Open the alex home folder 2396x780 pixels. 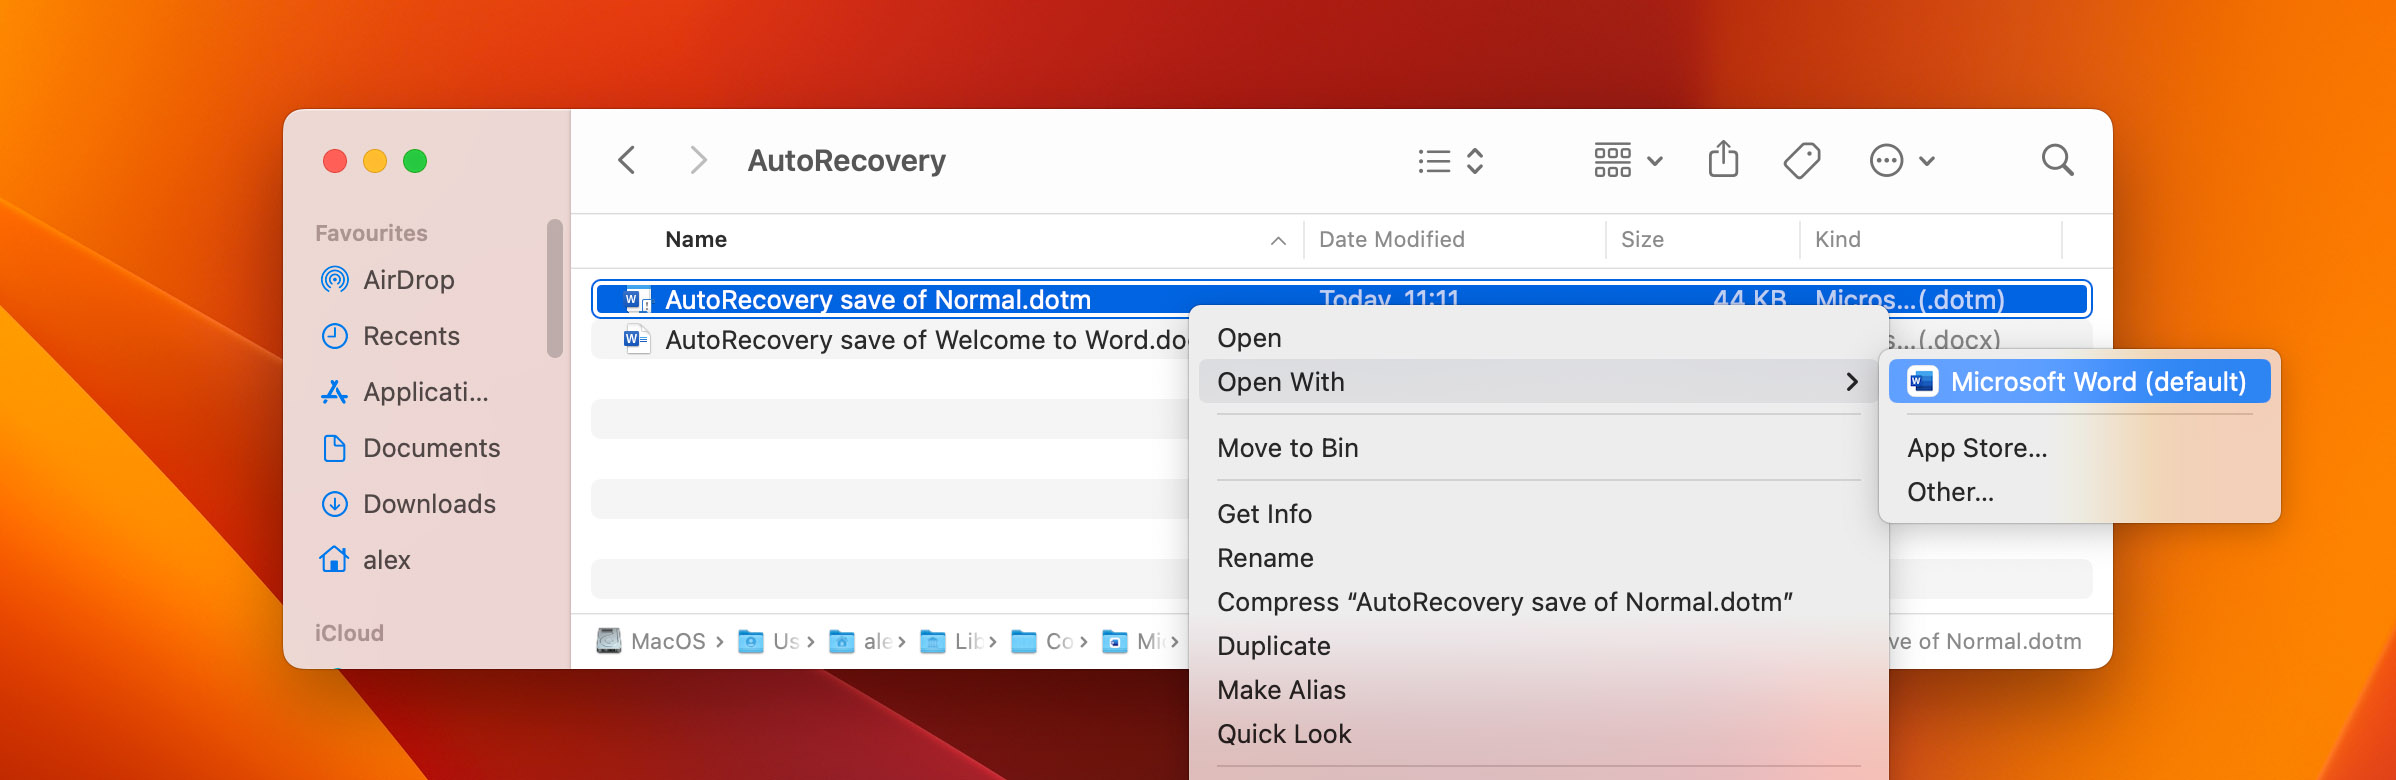386,560
